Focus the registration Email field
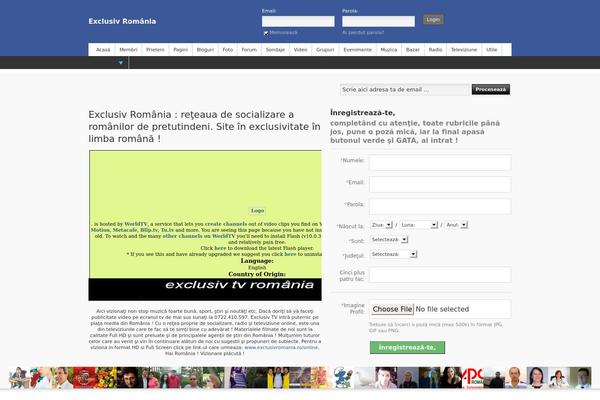Viewport: 600px width, 400px height. 440,184
